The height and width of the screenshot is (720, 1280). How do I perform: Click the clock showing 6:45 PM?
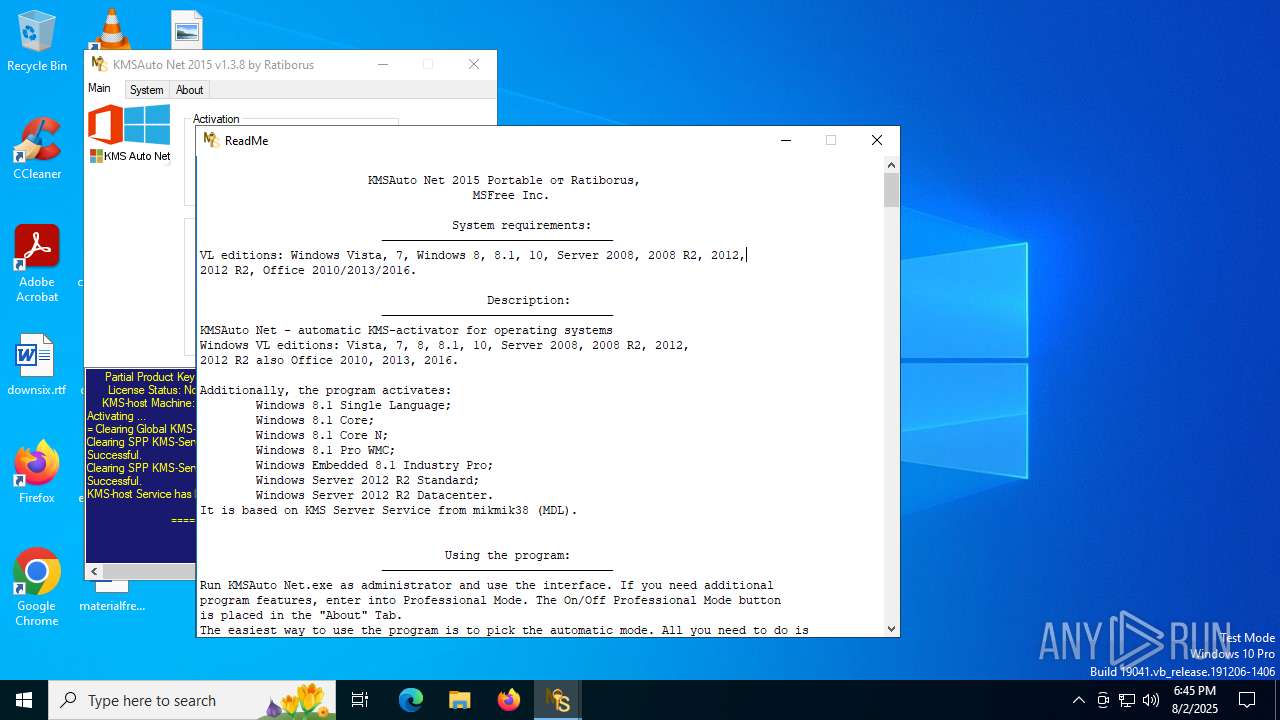tap(1194, 700)
